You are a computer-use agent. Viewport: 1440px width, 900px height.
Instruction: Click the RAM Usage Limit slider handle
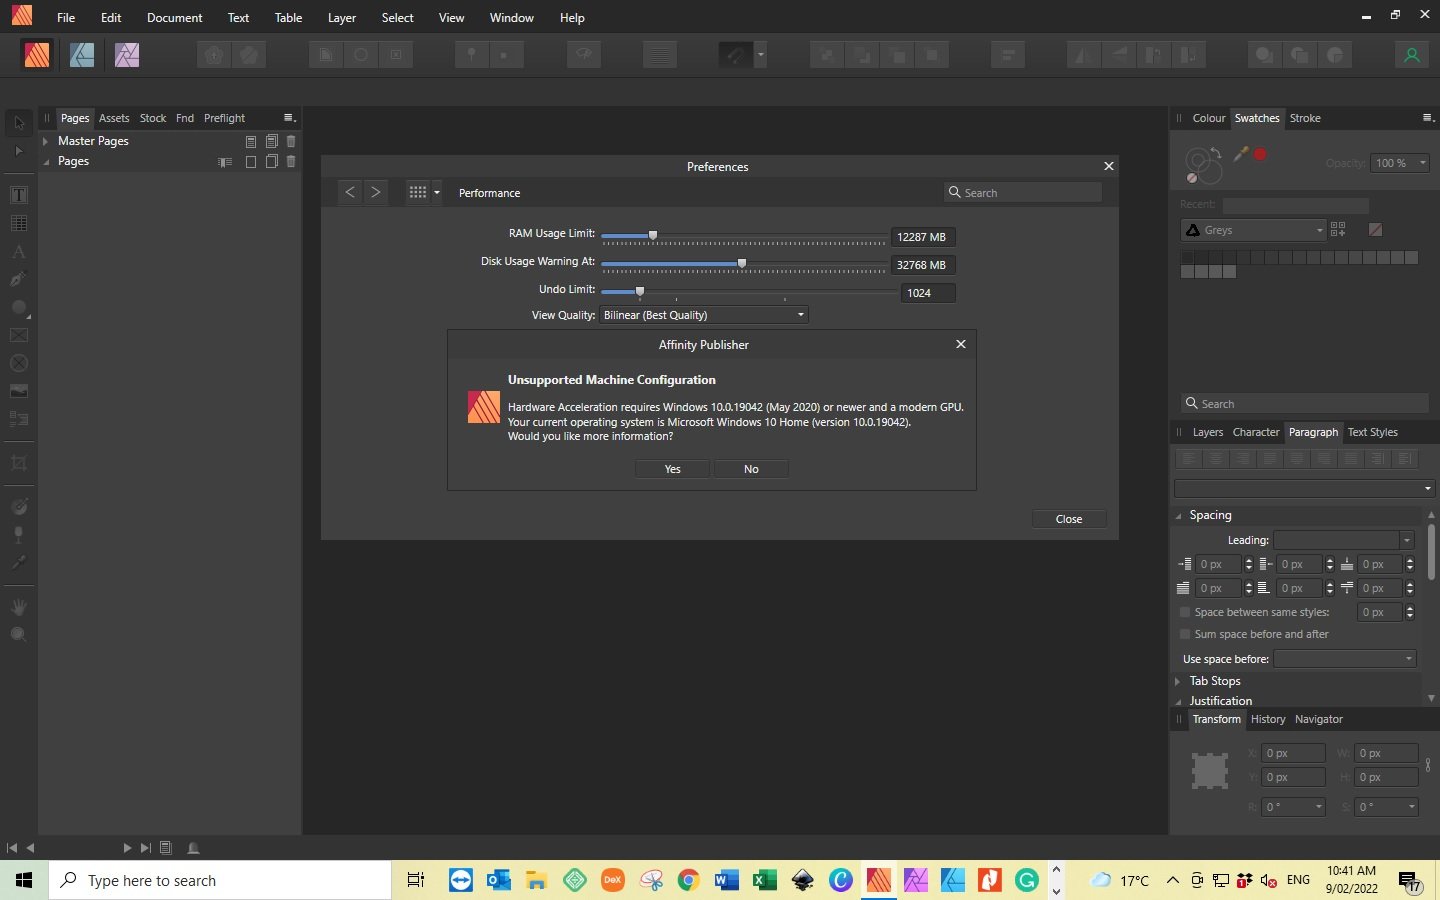(x=653, y=236)
